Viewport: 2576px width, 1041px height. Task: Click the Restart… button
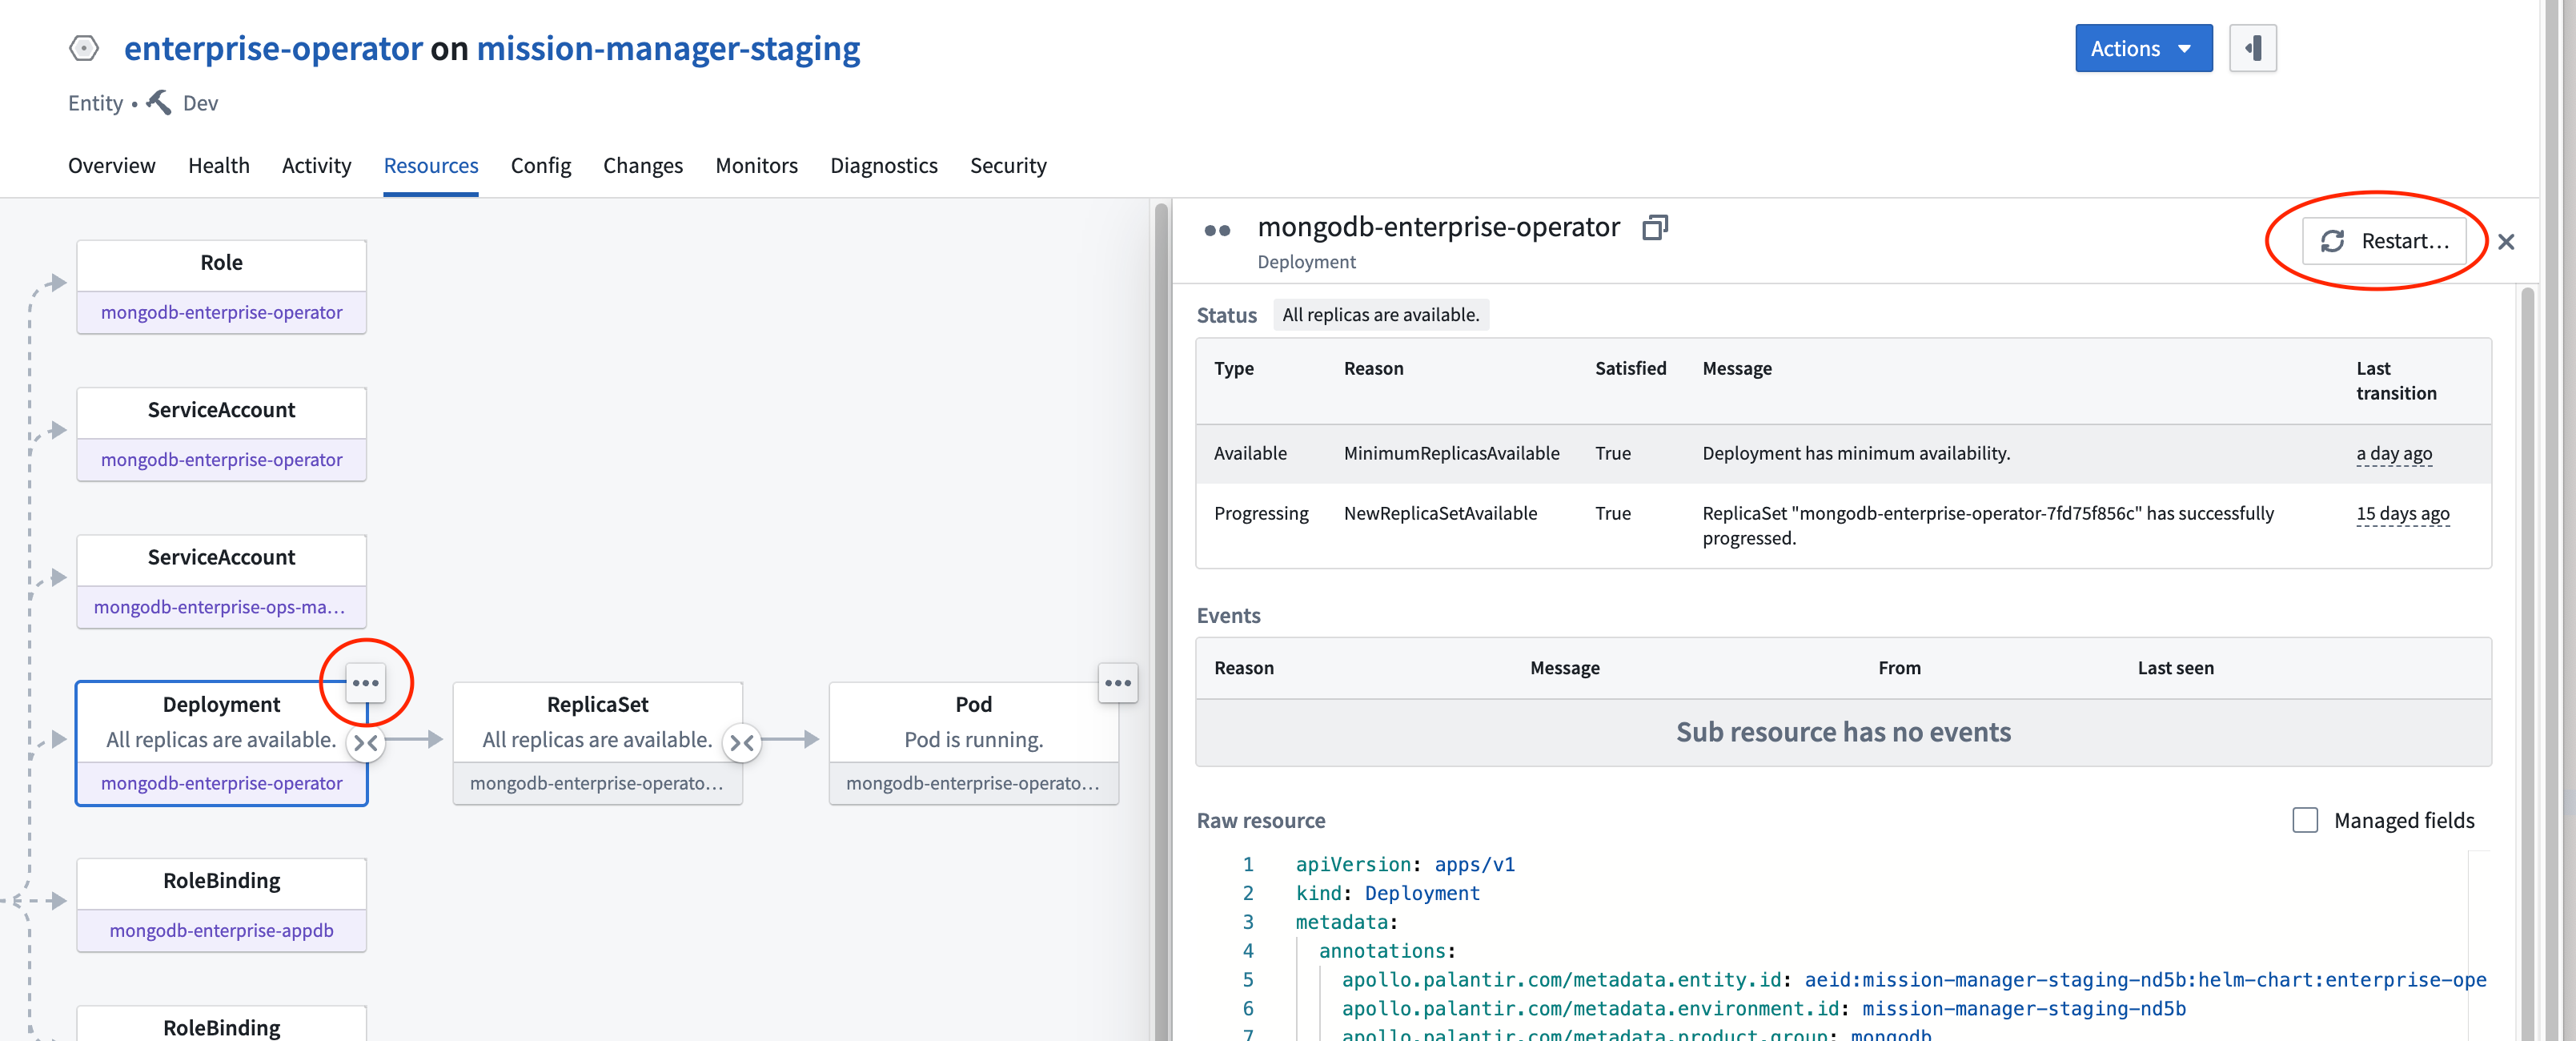tap(2384, 241)
